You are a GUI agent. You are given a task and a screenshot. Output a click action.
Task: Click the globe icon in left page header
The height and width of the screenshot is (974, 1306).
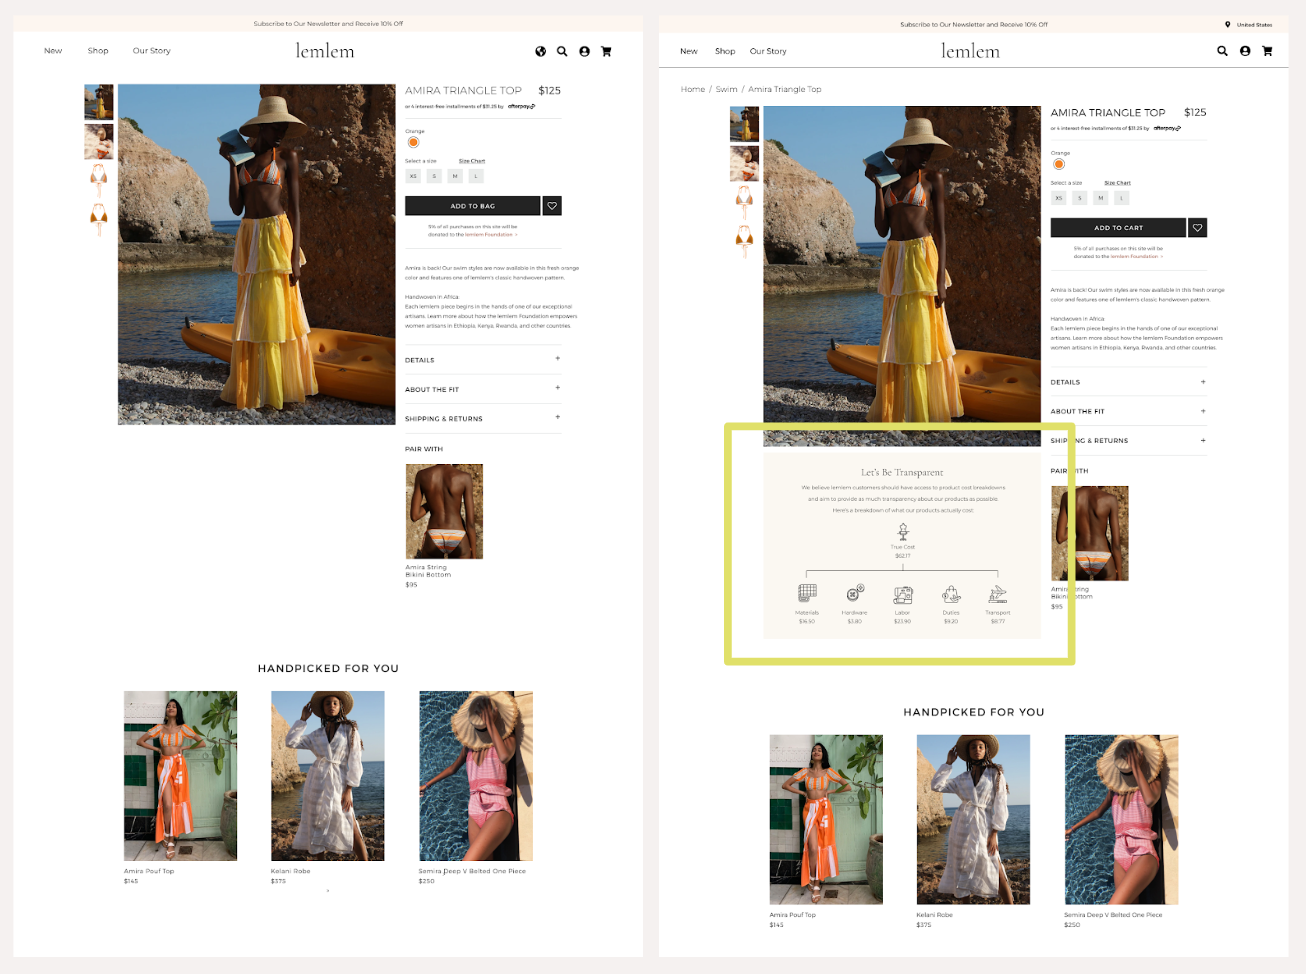point(541,51)
